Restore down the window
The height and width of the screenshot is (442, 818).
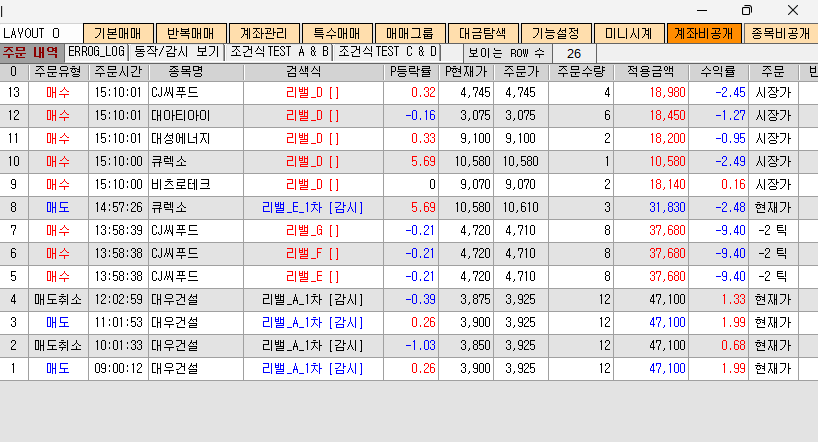747,10
